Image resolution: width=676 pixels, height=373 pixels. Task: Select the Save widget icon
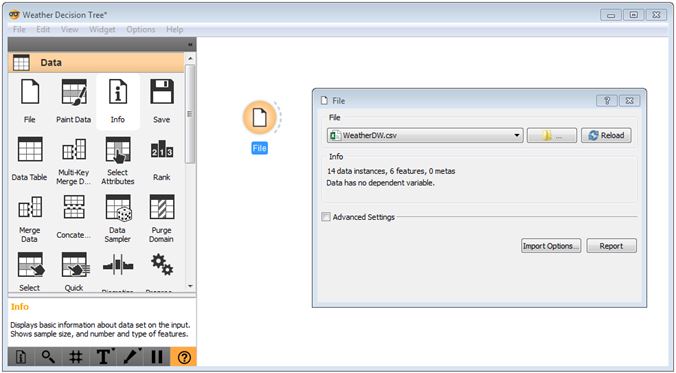[162, 91]
